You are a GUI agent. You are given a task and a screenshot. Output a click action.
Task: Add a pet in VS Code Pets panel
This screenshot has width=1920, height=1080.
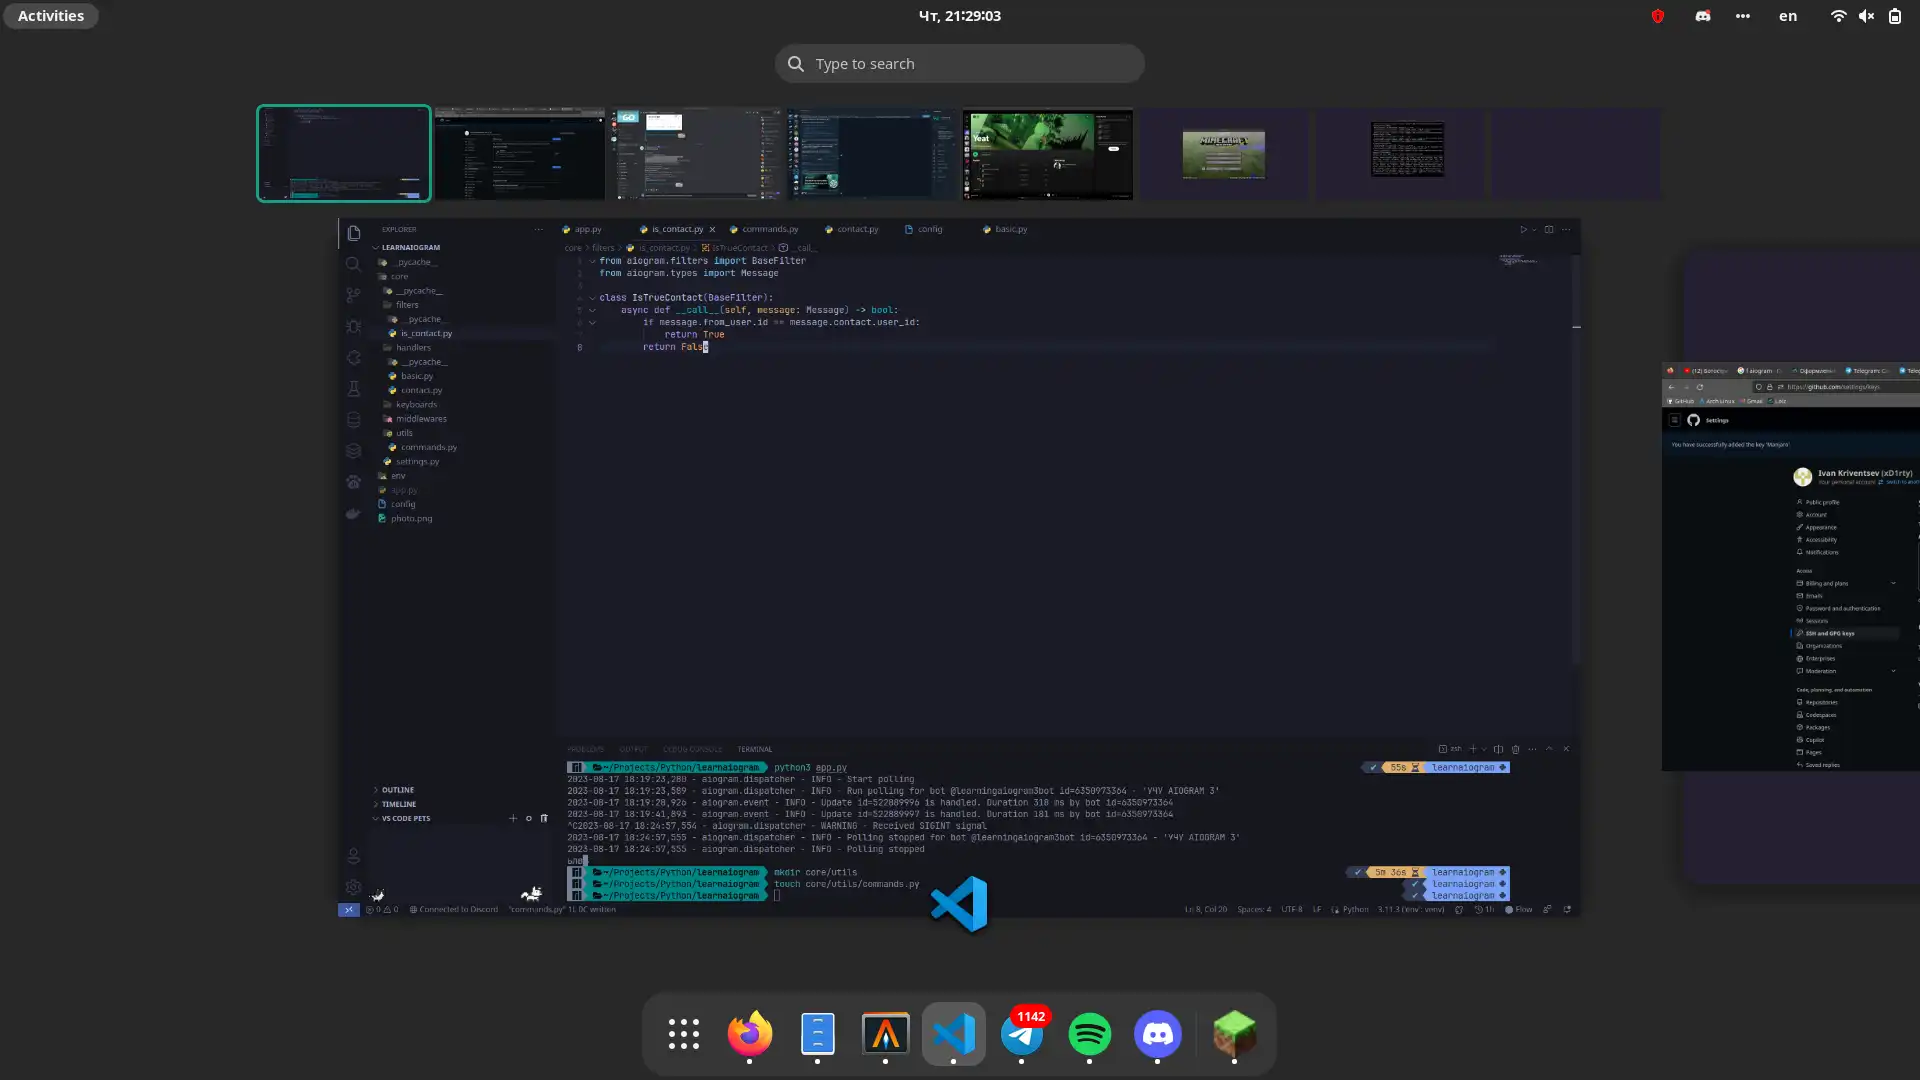pos(513,818)
